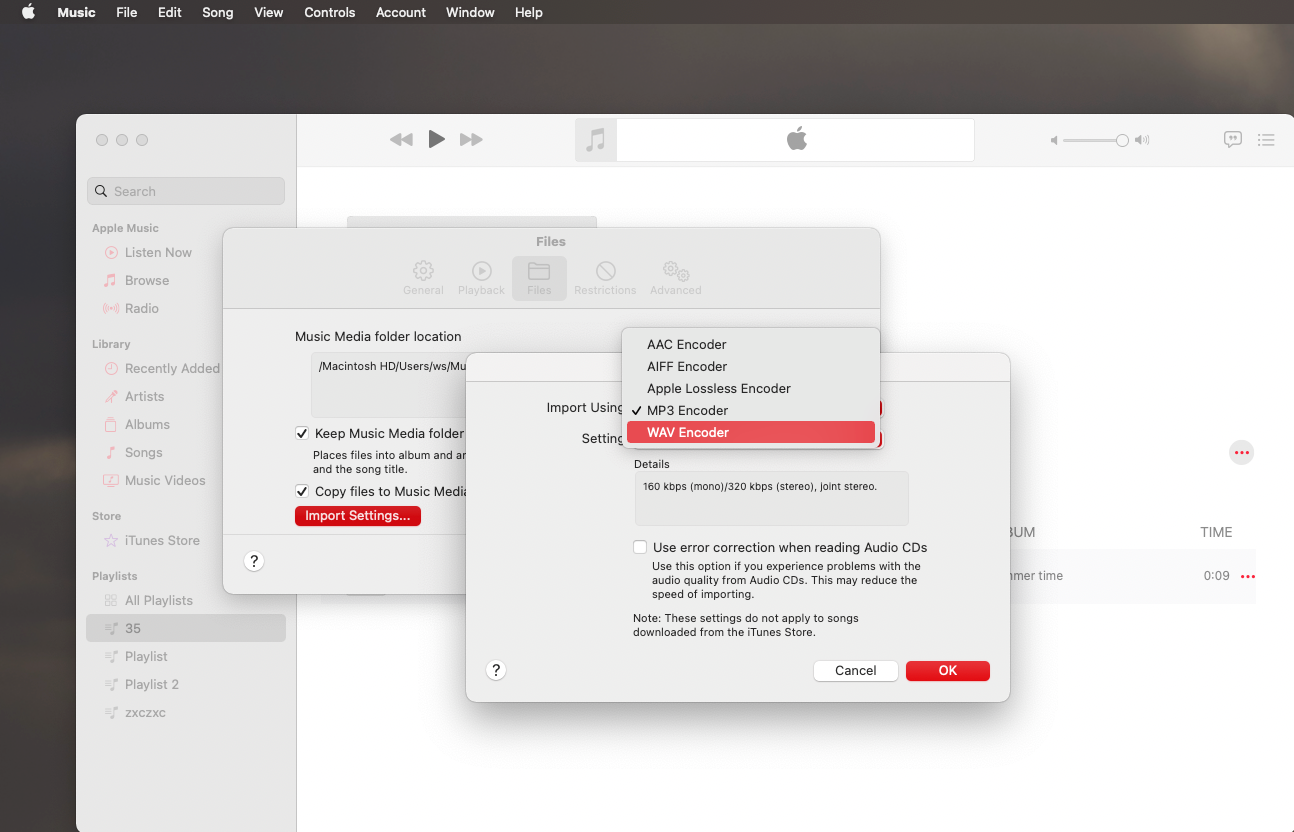Viewport: 1294px width, 832px height.
Task: Toggle Keep Music Media folder organized checkbox
Action: click(302, 433)
